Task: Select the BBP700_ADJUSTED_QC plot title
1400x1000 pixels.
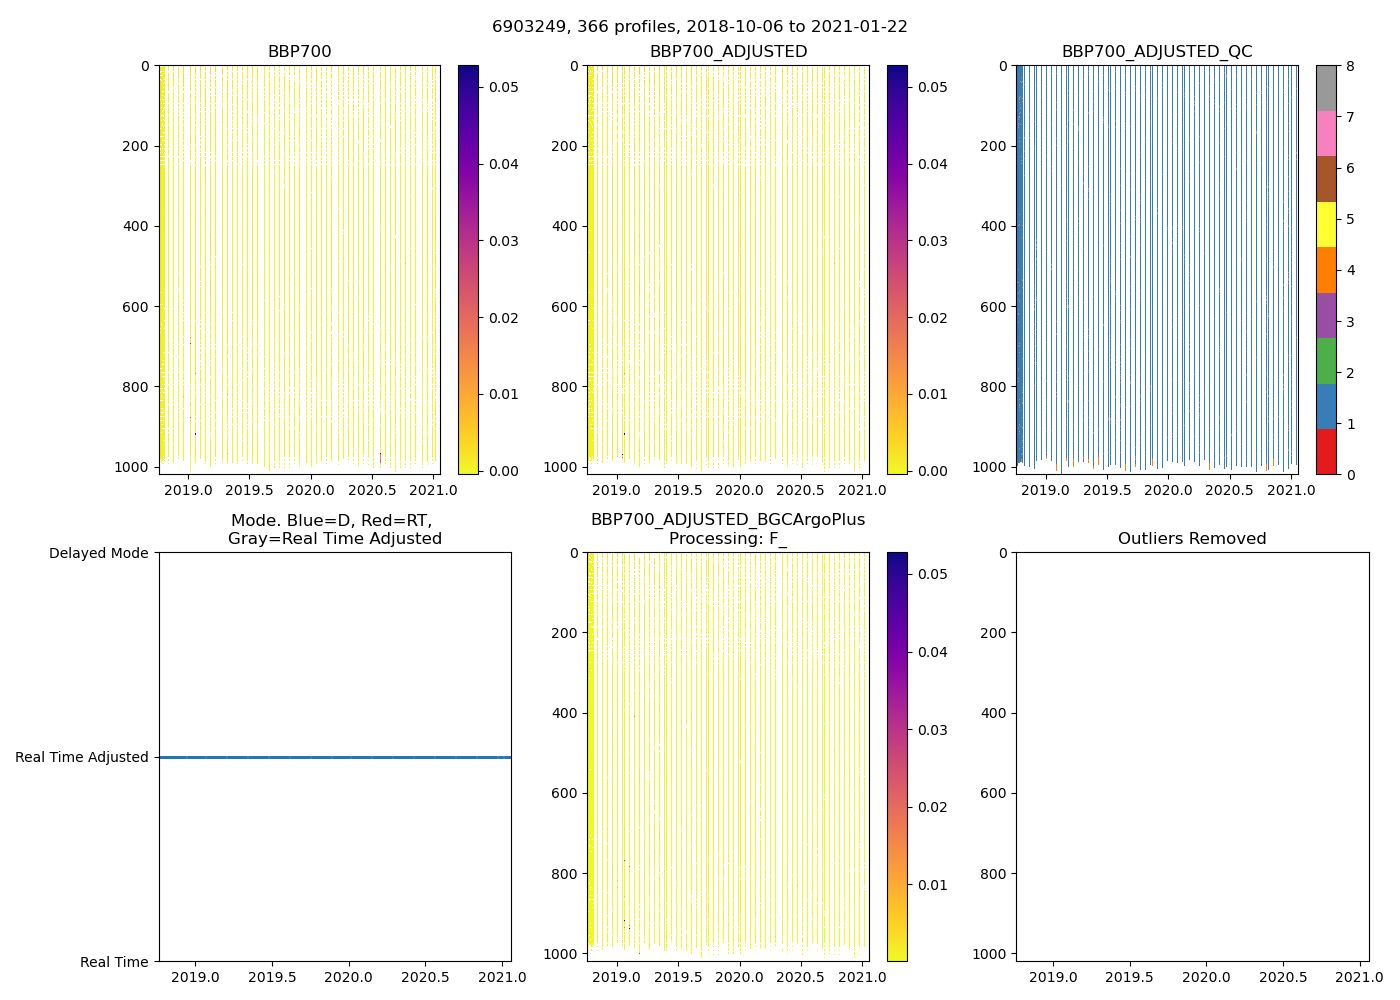Action: pyautogui.click(x=1156, y=52)
